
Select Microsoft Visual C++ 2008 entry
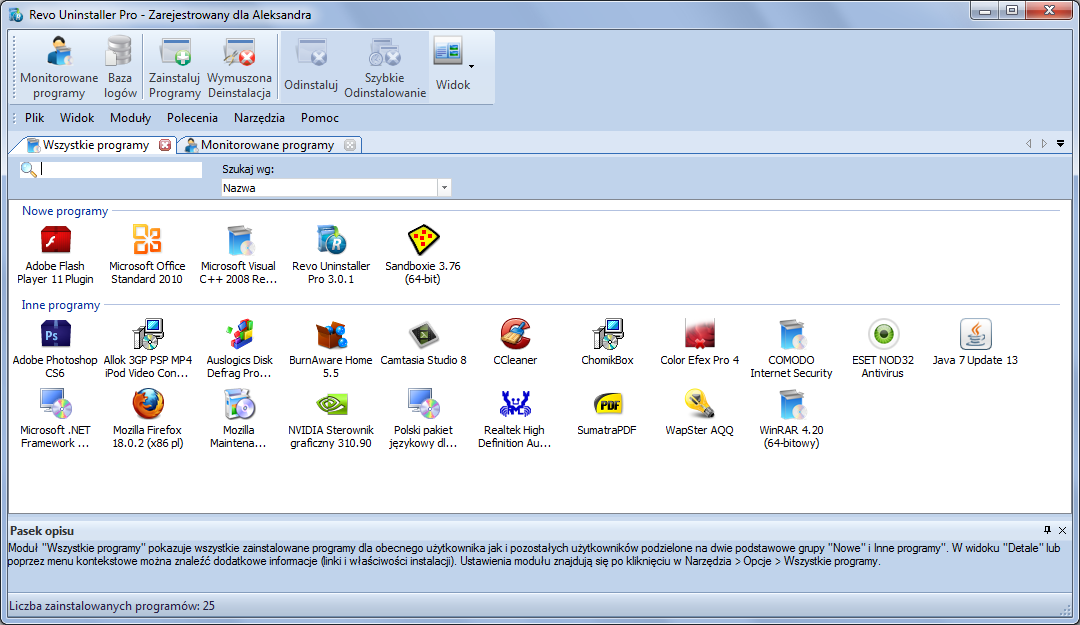point(238,254)
